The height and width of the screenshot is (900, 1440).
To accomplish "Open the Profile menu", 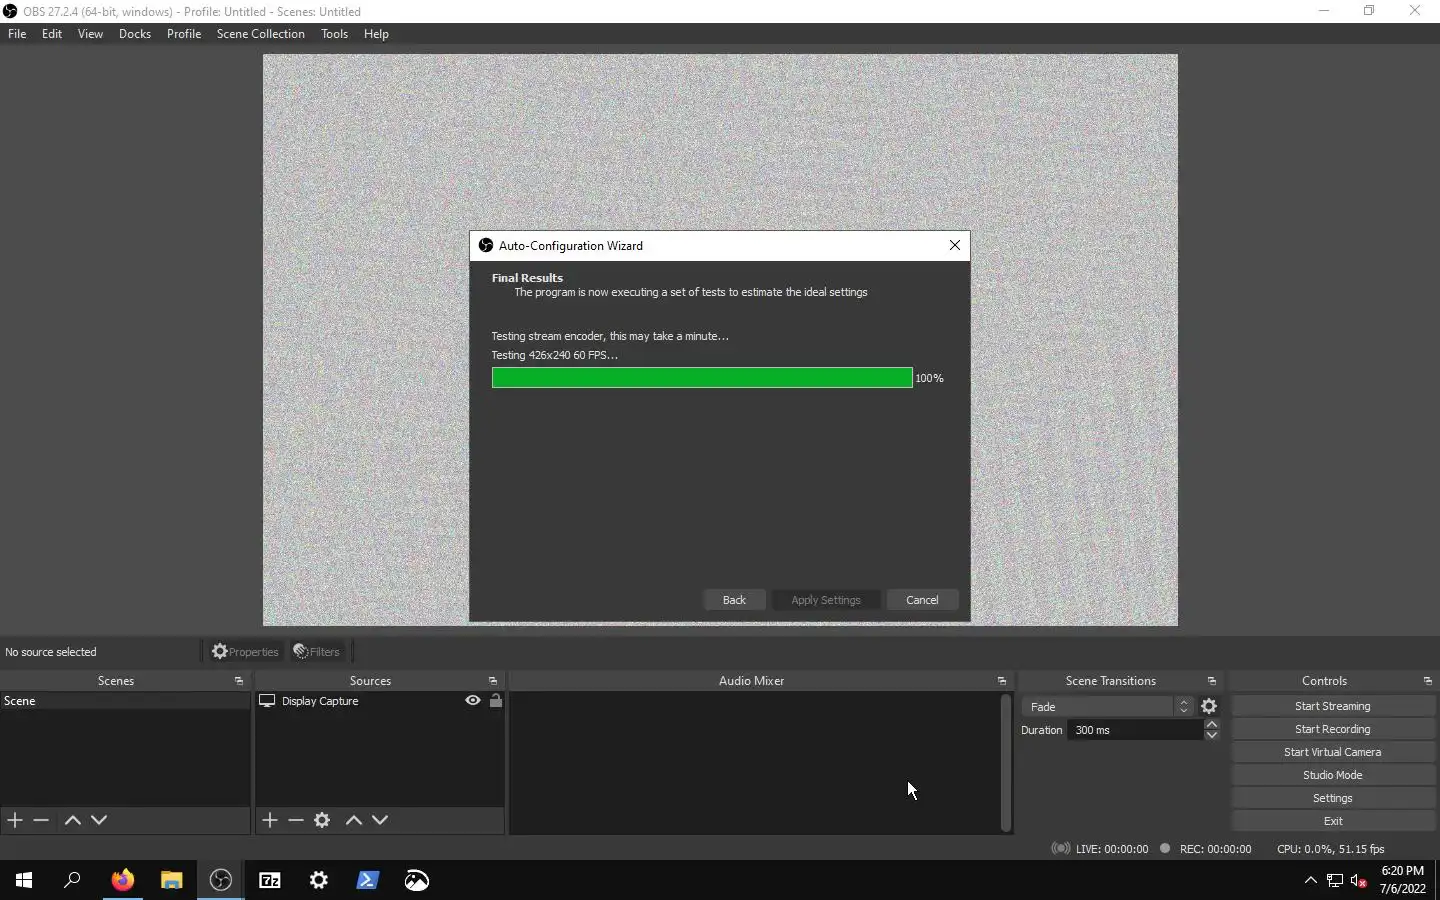I will [184, 34].
